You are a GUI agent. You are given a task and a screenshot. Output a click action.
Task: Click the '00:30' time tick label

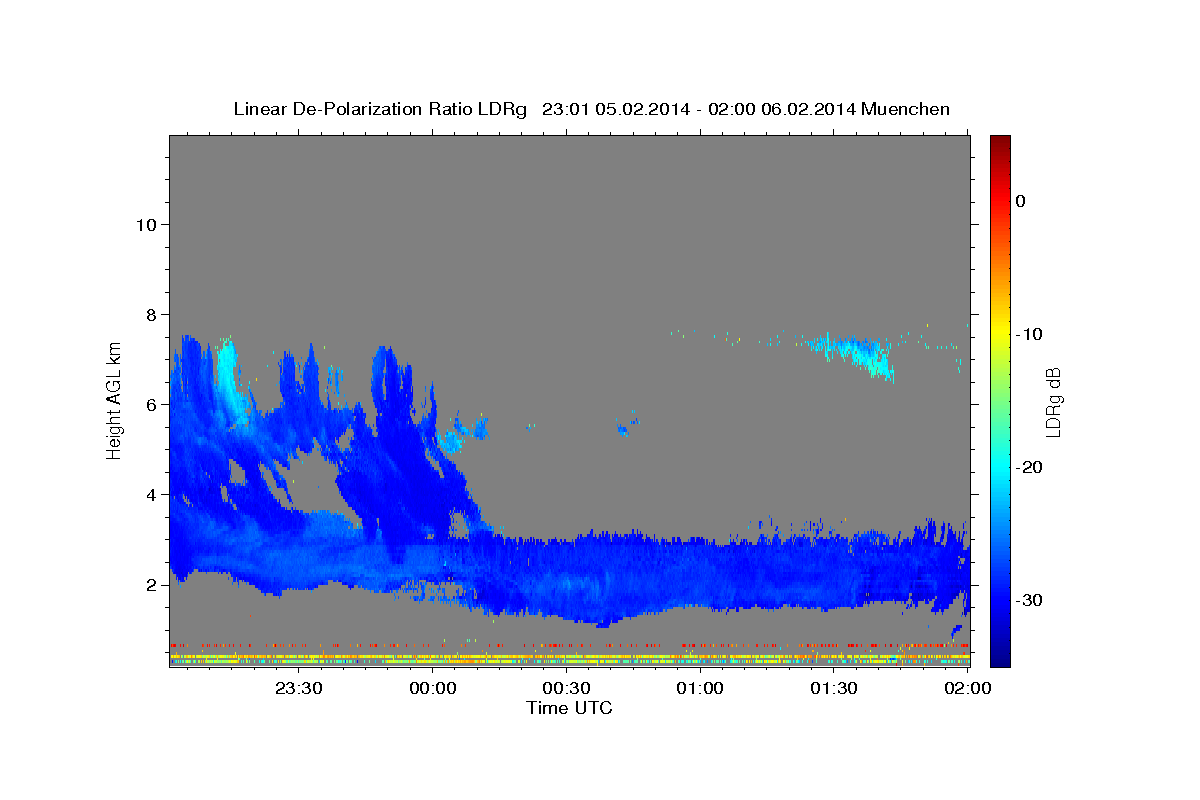coord(567,688)
